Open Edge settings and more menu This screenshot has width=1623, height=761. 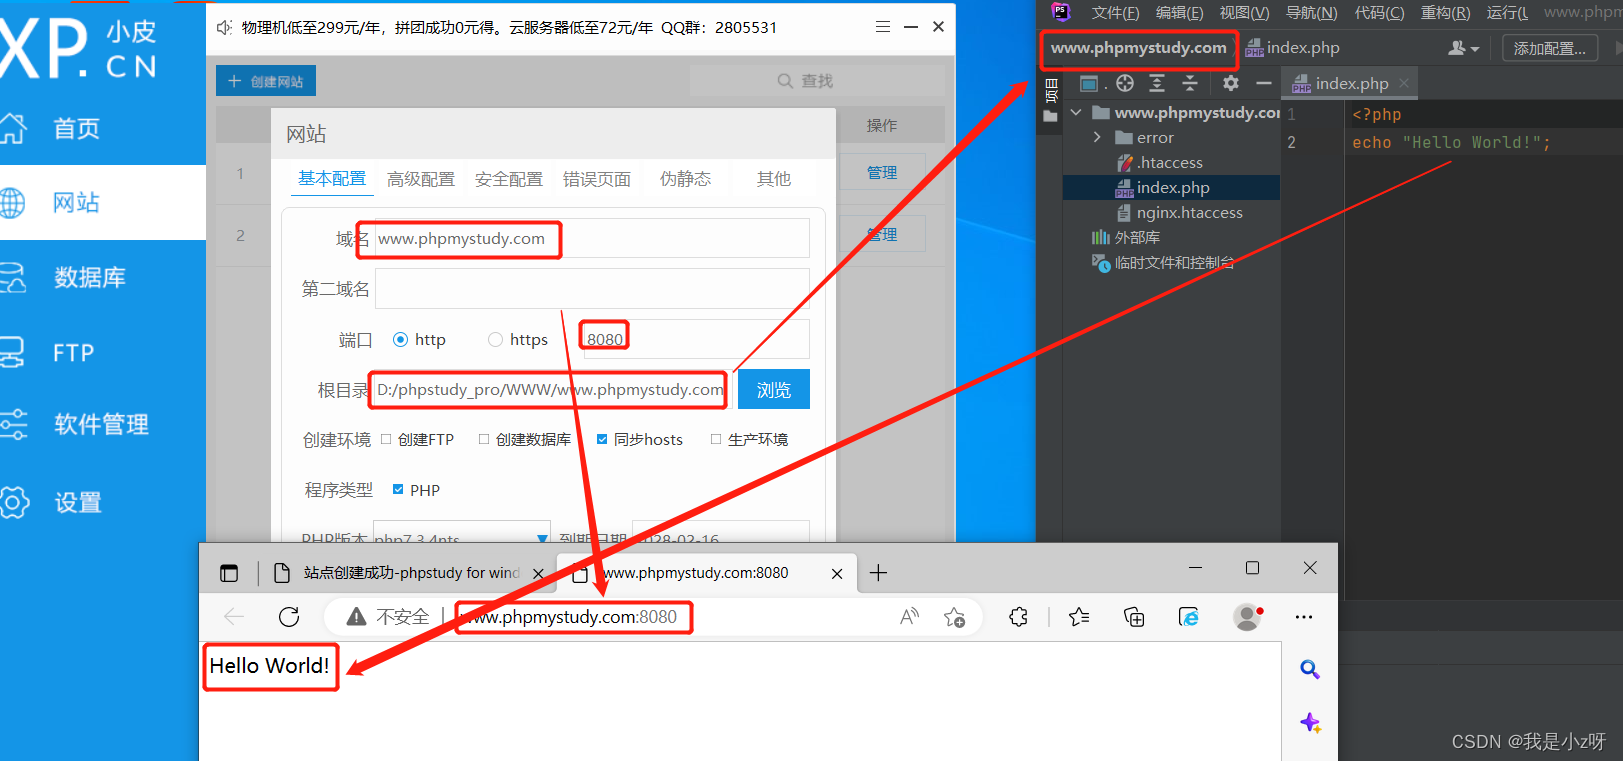click(1304, 617)
